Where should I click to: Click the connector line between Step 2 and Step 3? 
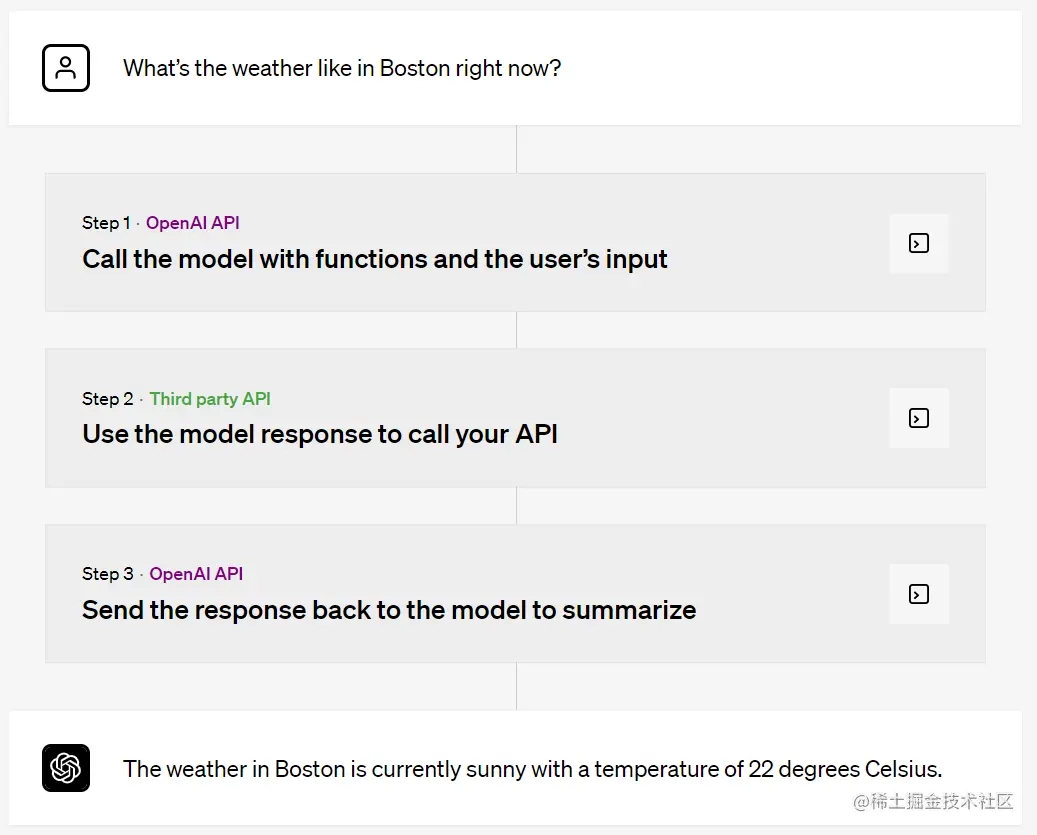coord(517,506)
